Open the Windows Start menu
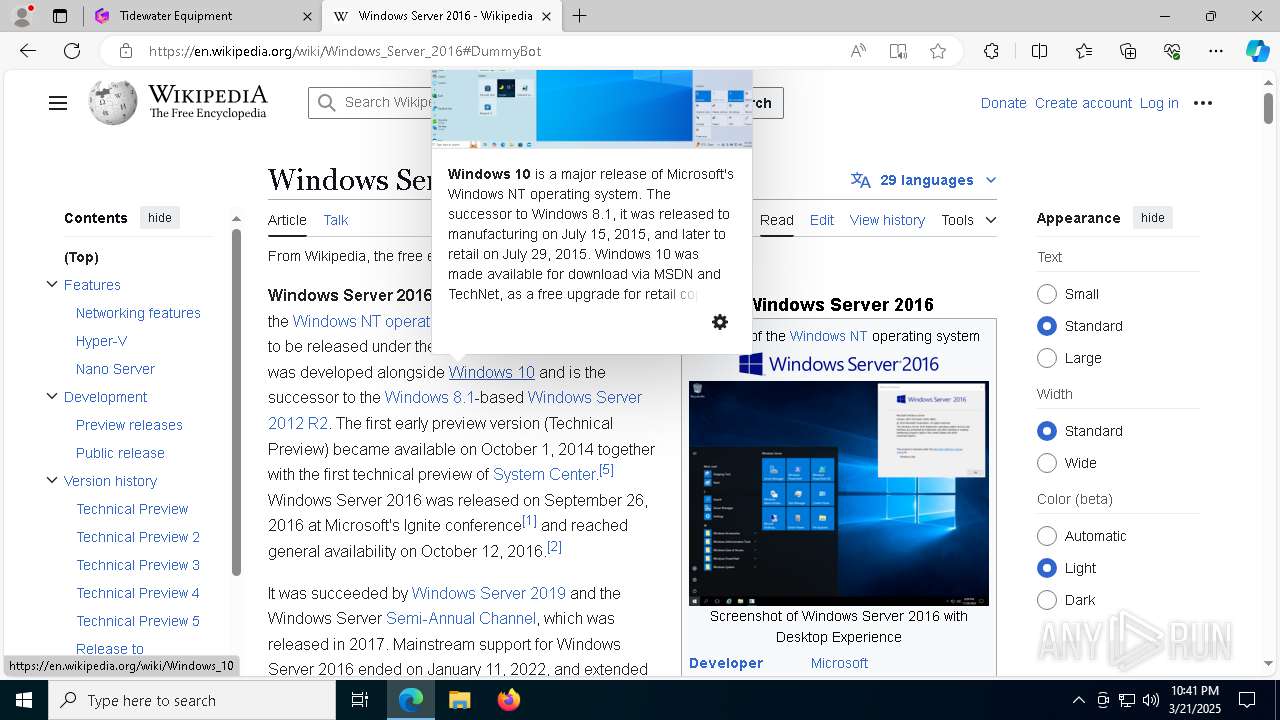1280x720 pixels. pyautogui.click(x=24, y=700)
